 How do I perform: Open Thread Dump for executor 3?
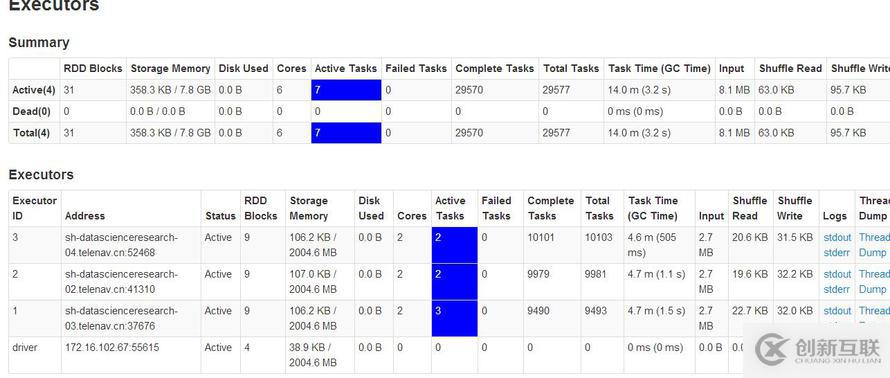tap(874, 245)
